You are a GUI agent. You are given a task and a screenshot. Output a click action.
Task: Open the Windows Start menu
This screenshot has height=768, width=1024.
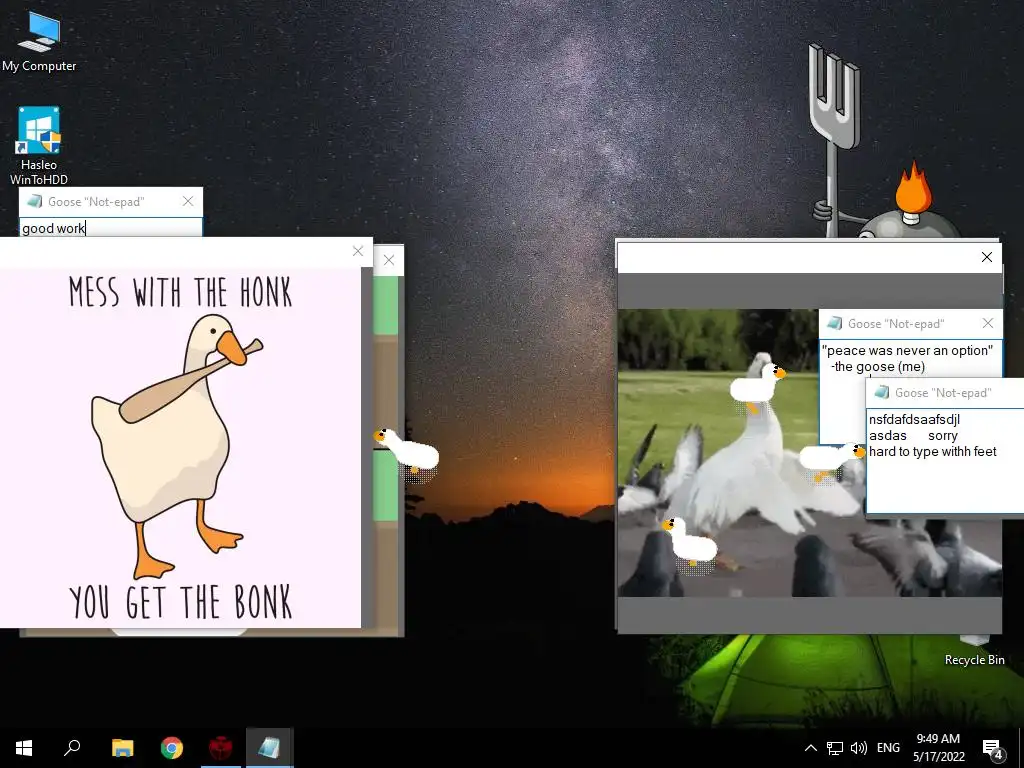(24, 748)
